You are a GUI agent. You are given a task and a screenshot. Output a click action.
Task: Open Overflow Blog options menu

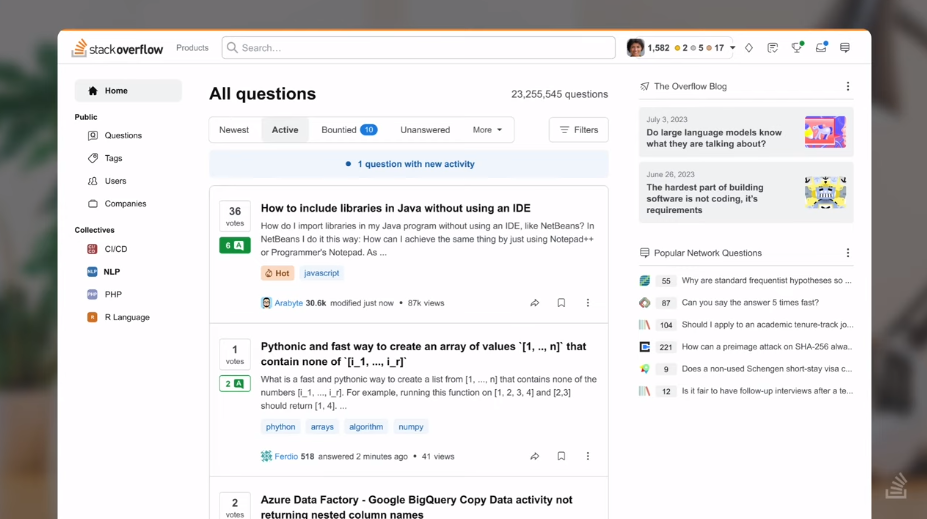click(848, 86)
